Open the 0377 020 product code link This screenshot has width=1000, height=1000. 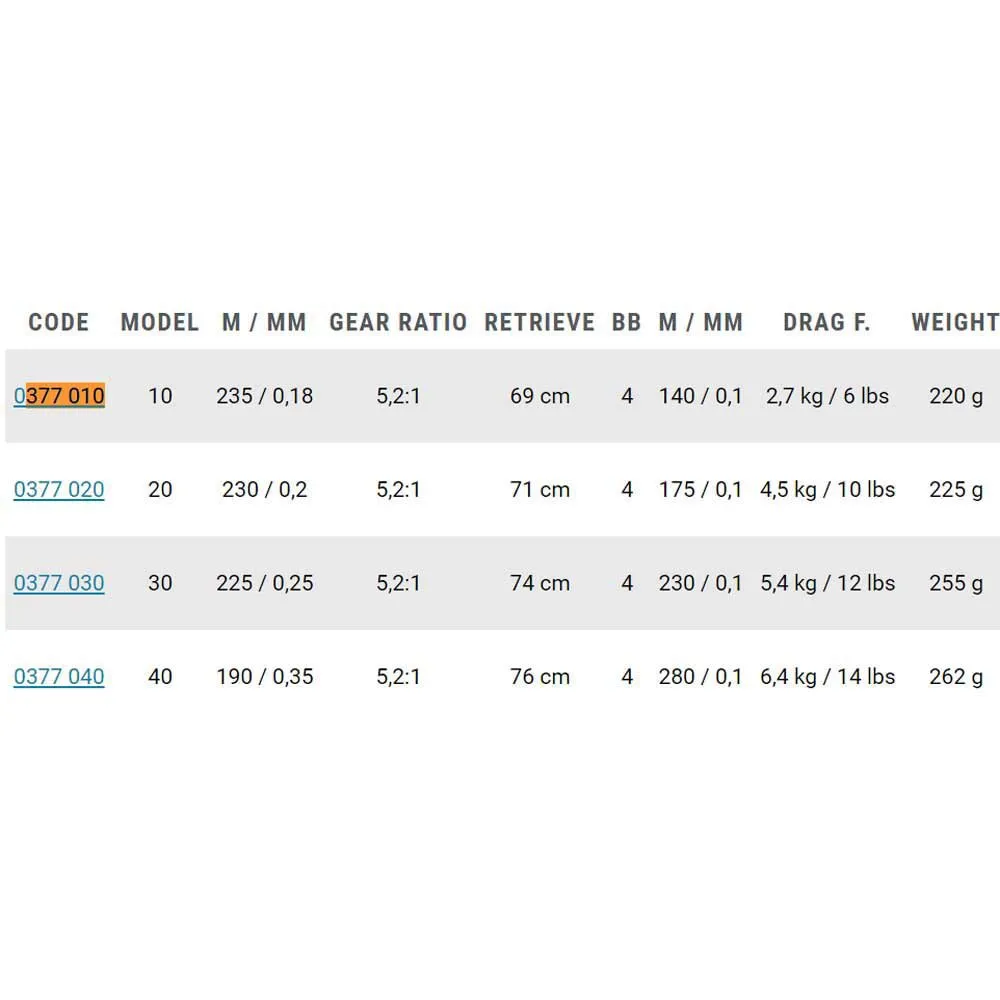pyautogui.click(x=59, y=490)
